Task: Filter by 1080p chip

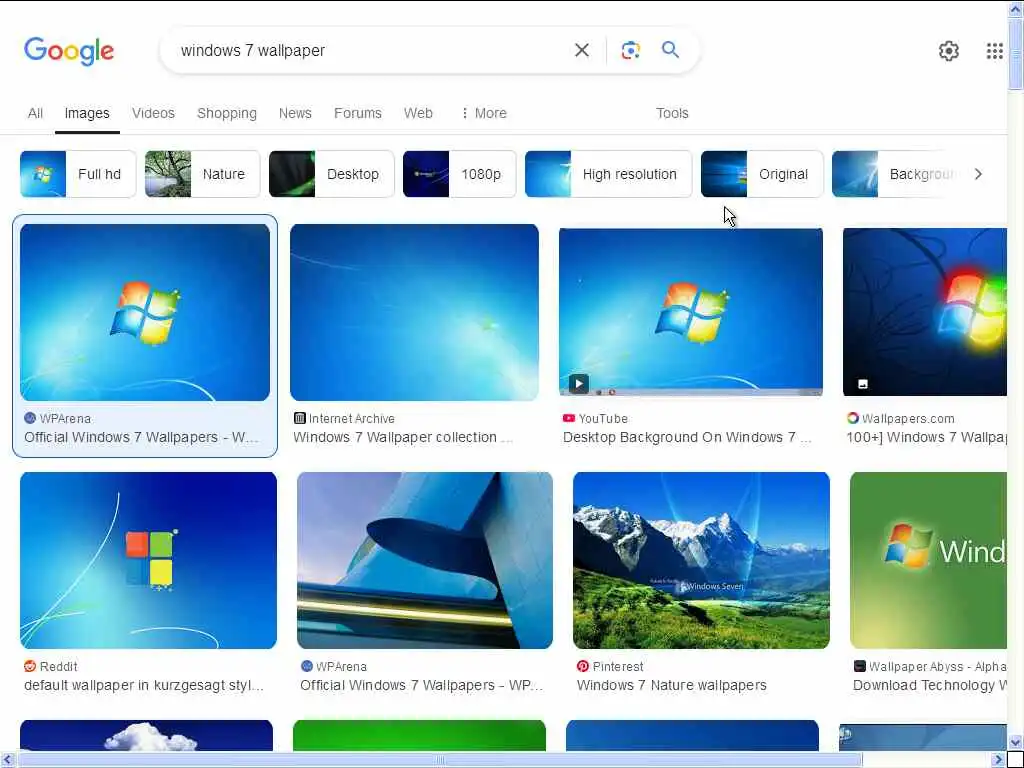Action: point(460,174)
